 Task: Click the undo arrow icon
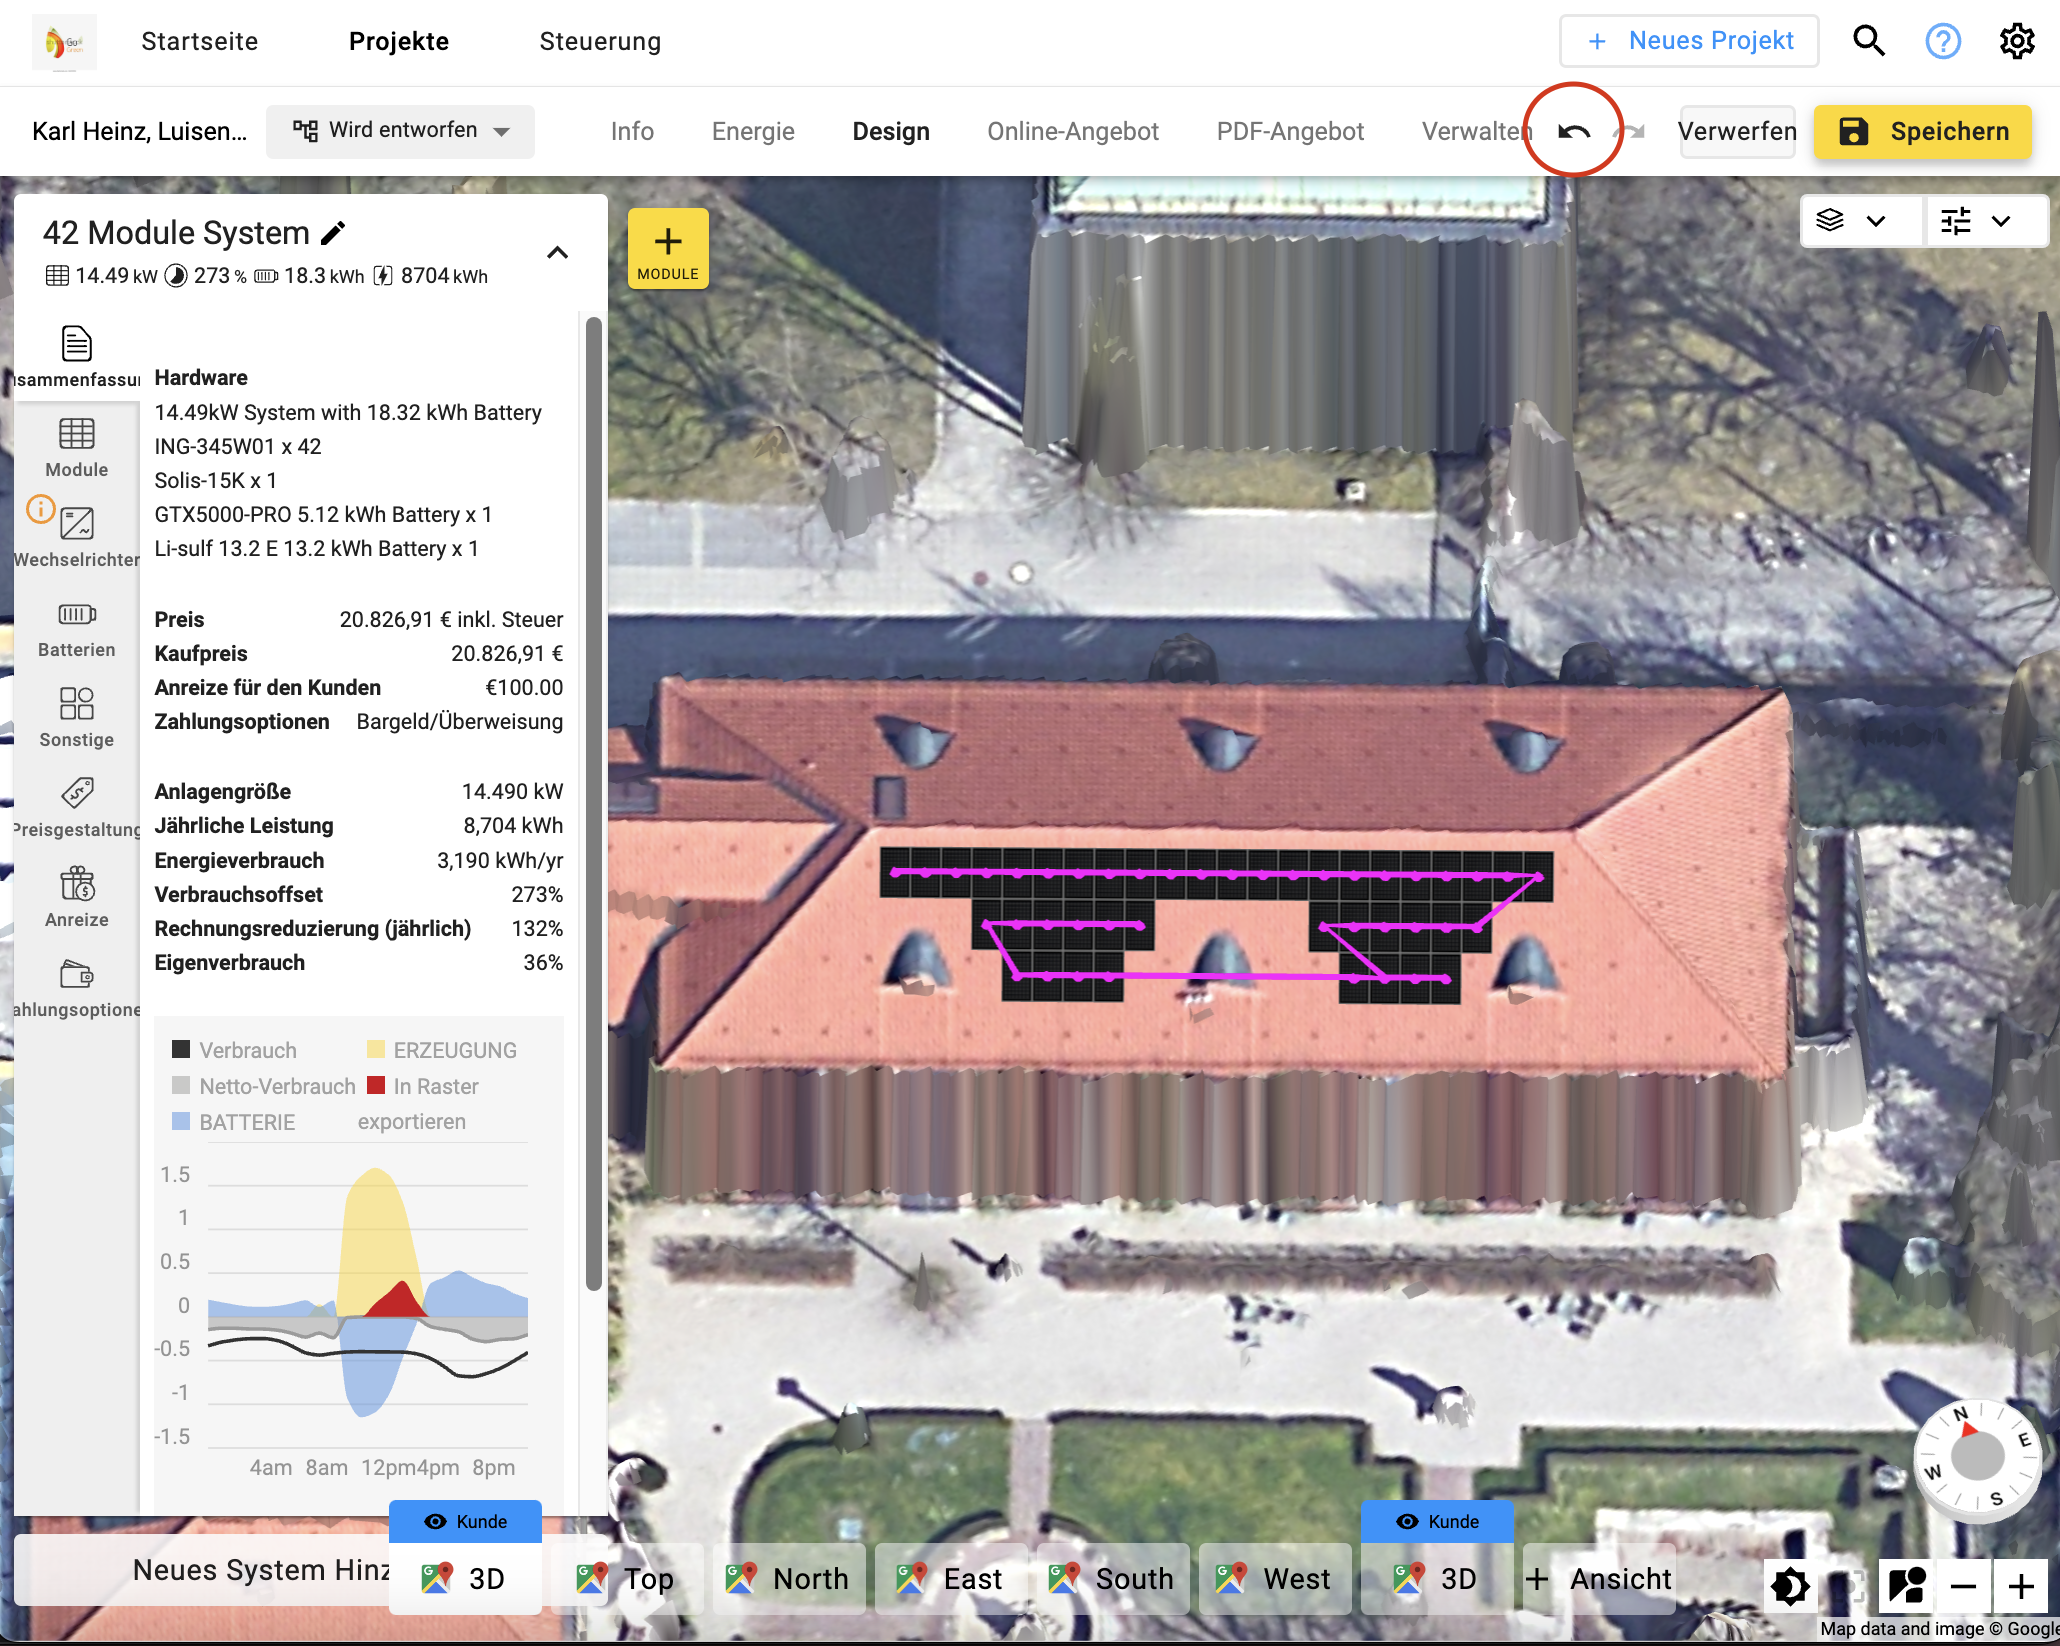pyautogui.click(x=1574, y=131)
